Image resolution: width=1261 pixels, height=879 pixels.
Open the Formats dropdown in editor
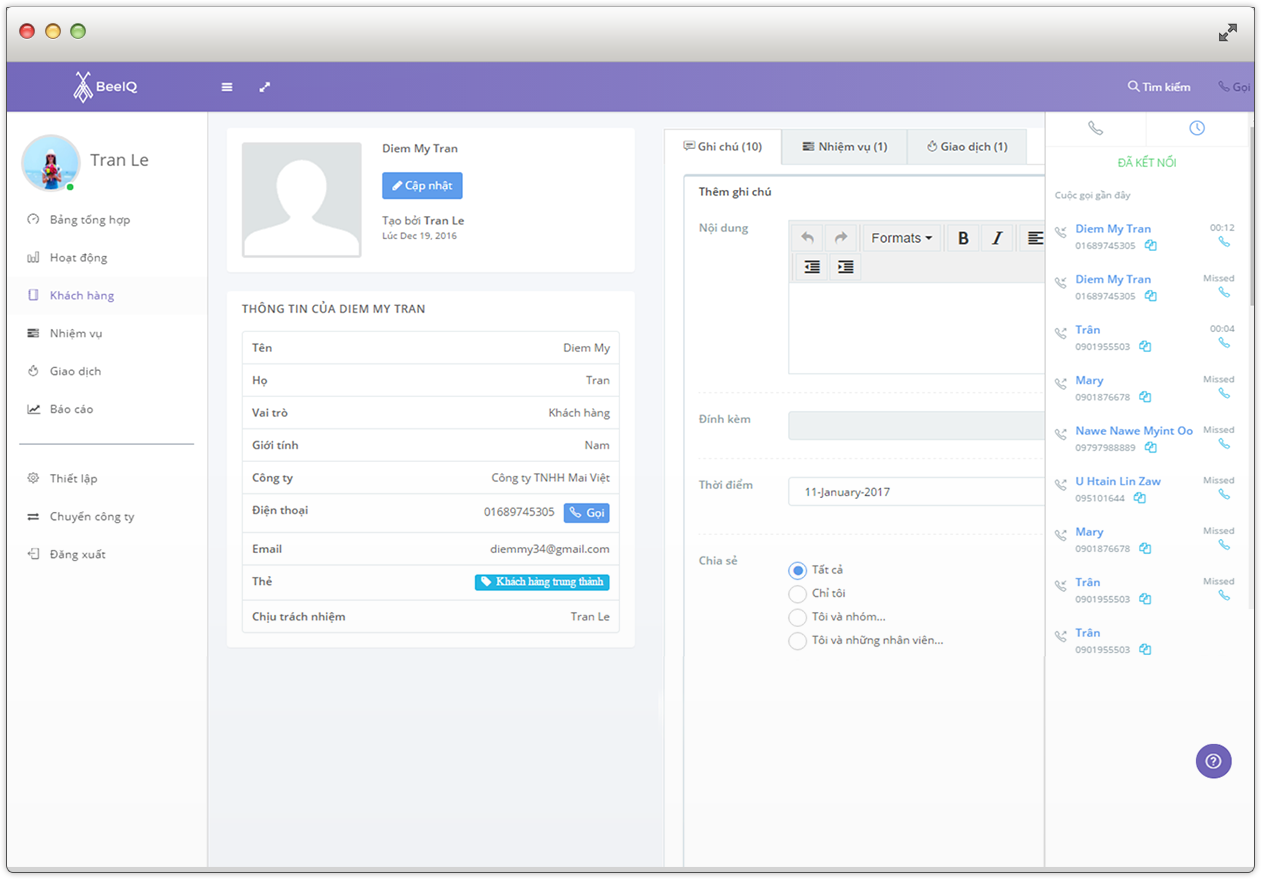pyautogui.click(x=901, y=238)
